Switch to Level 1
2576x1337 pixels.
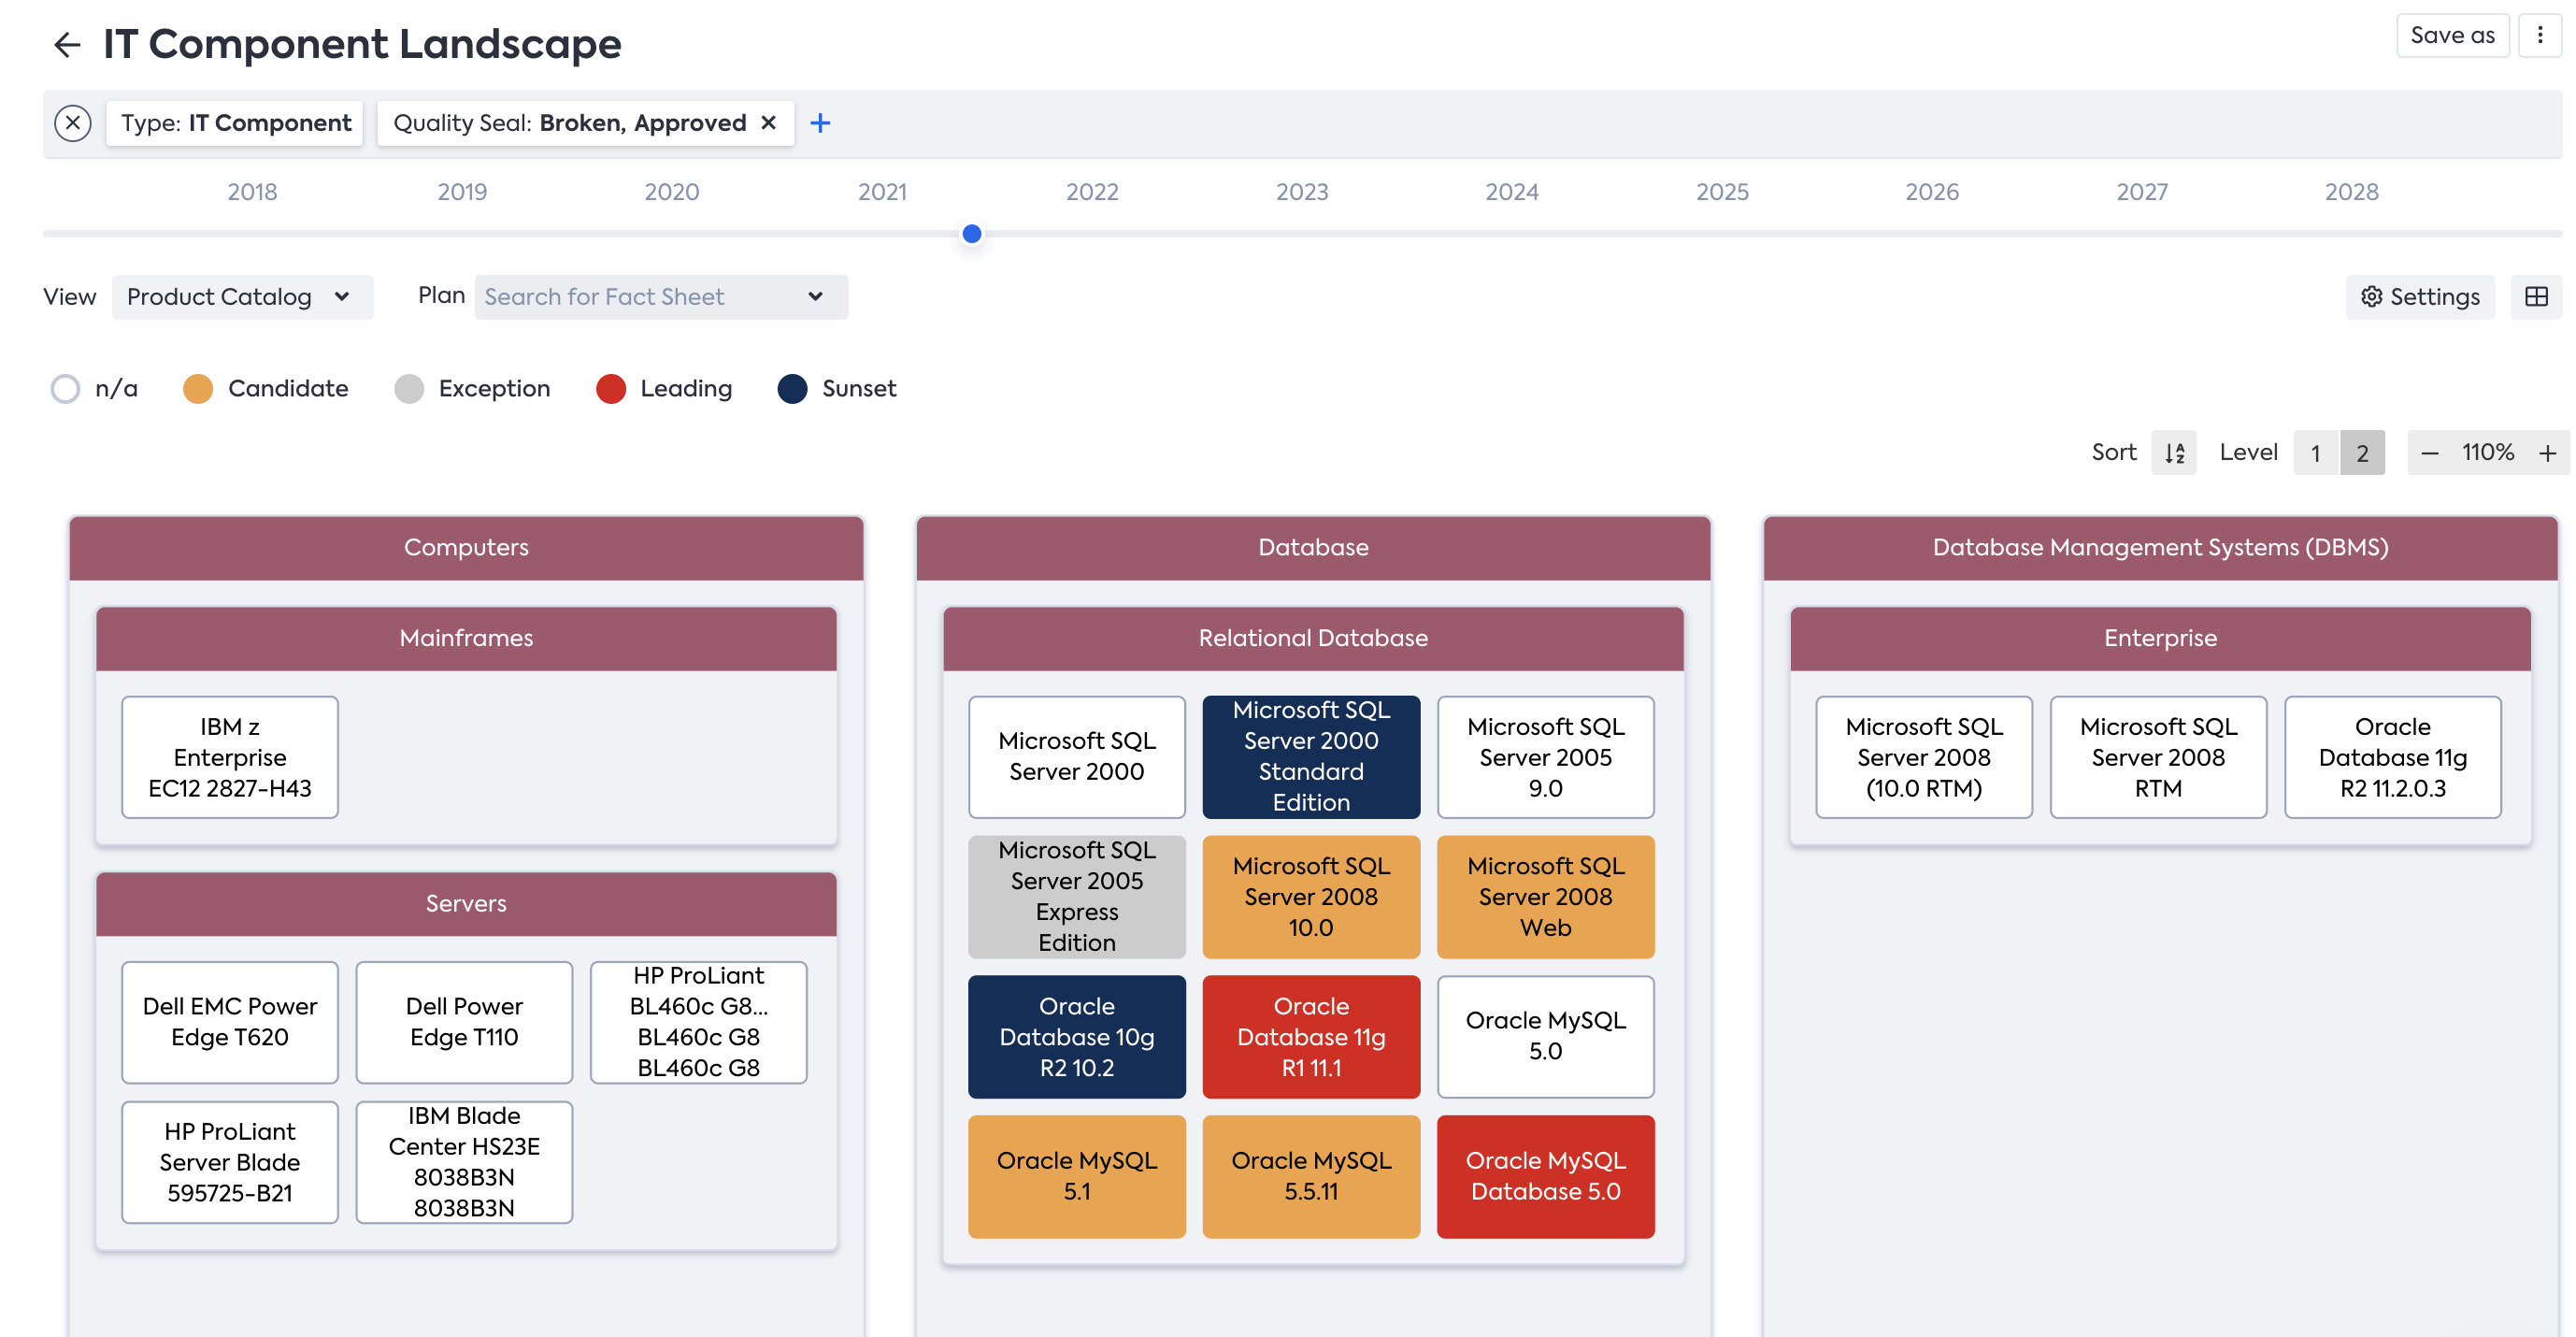2315,453
